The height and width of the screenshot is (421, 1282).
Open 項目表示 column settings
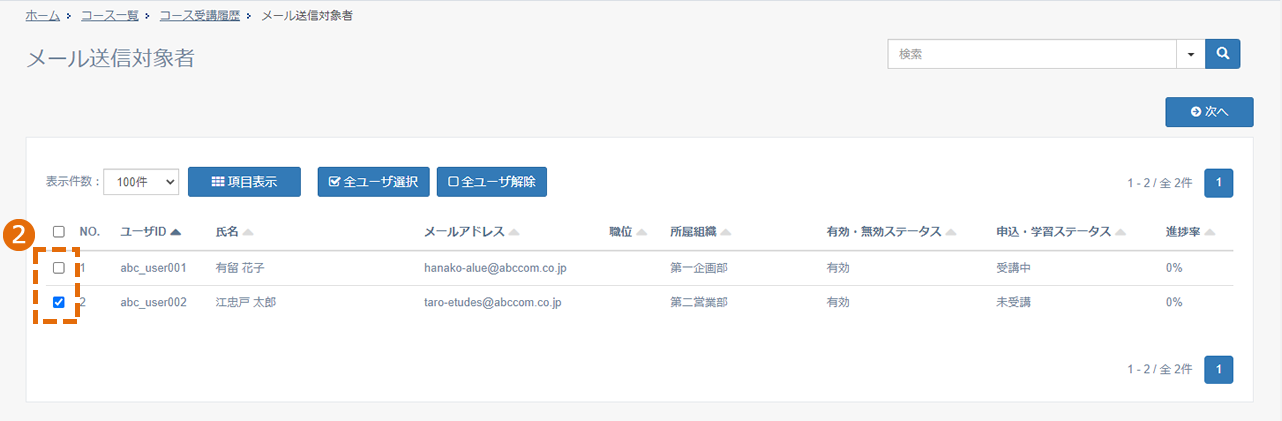[244, 182]
